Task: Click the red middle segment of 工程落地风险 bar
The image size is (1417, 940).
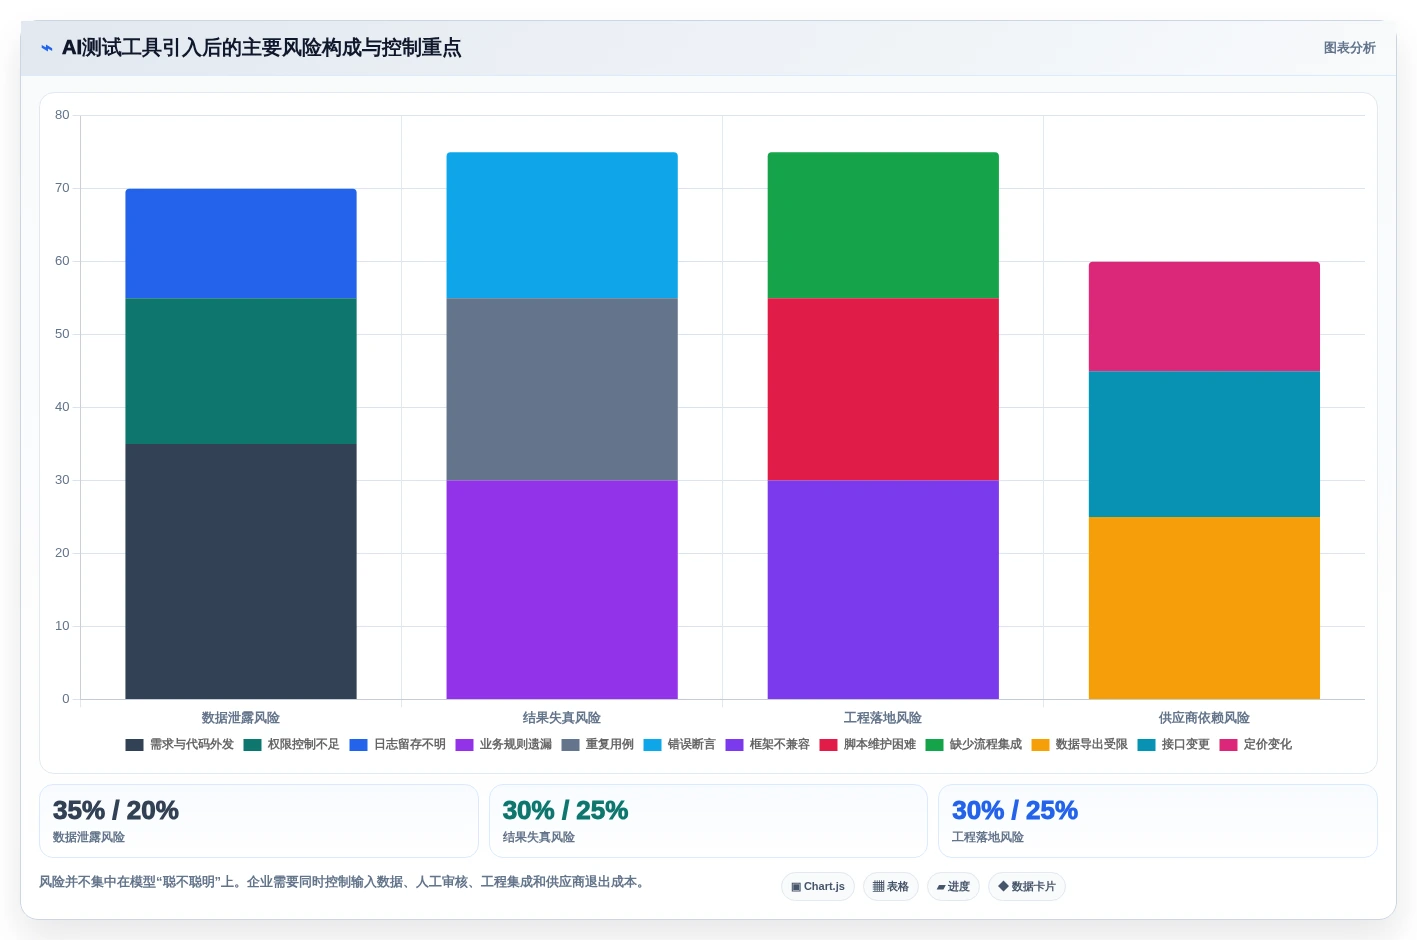Action: click(x=883, y=389)
